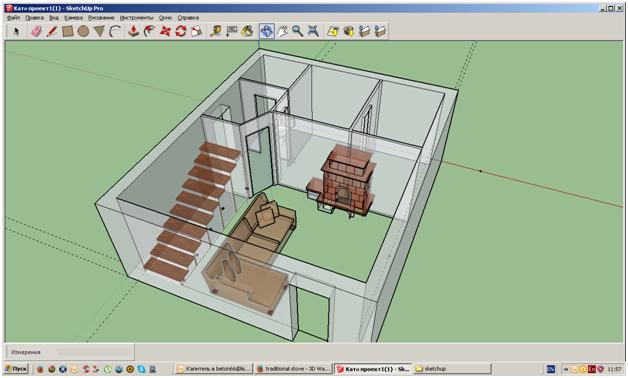The height and width of the screenshot is (378, 628).
Task: Select the red Move tool
Action: click(165, 31)
